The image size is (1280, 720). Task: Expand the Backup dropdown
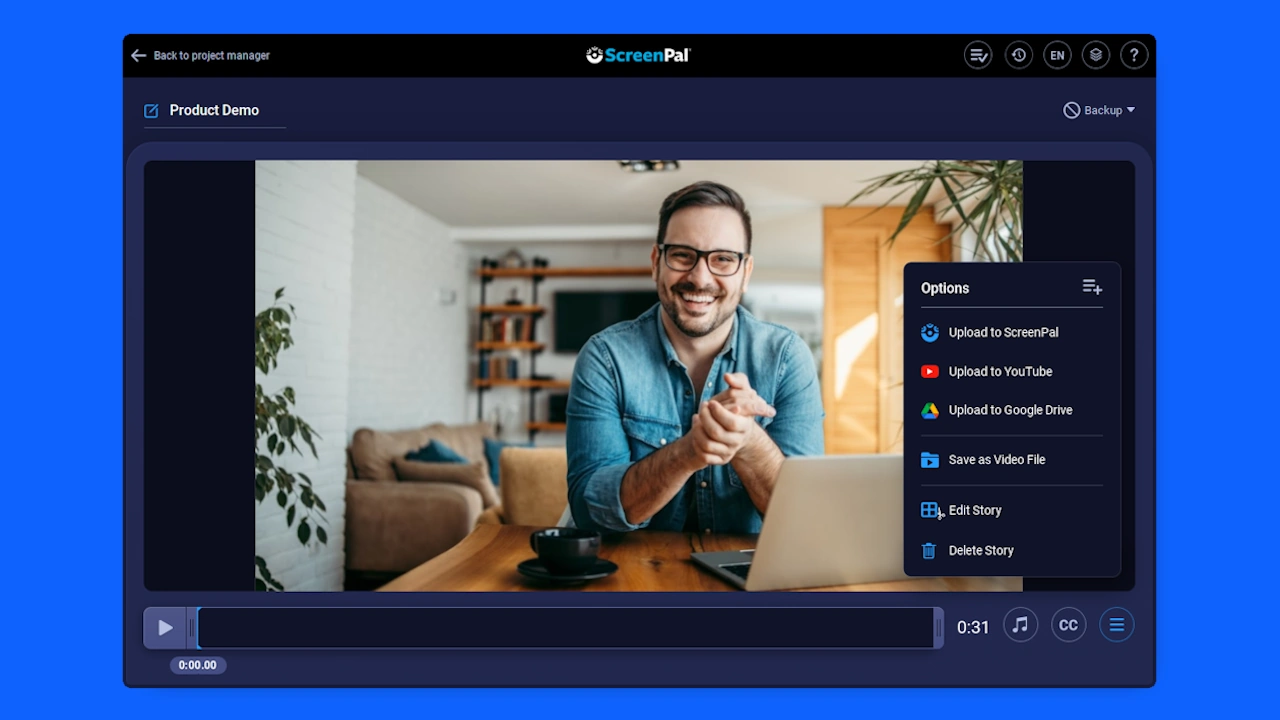pos(1100,110)
